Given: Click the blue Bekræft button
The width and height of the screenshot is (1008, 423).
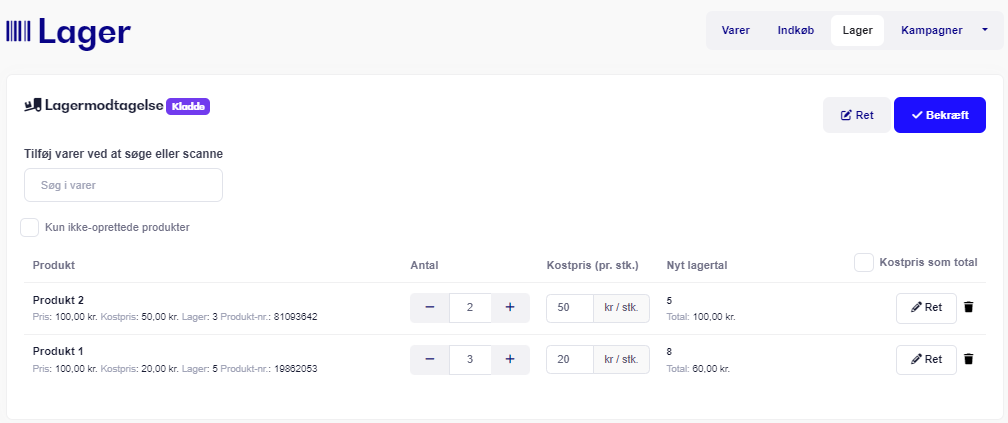Looking at the screenshot, I should (x=940, y=115).
